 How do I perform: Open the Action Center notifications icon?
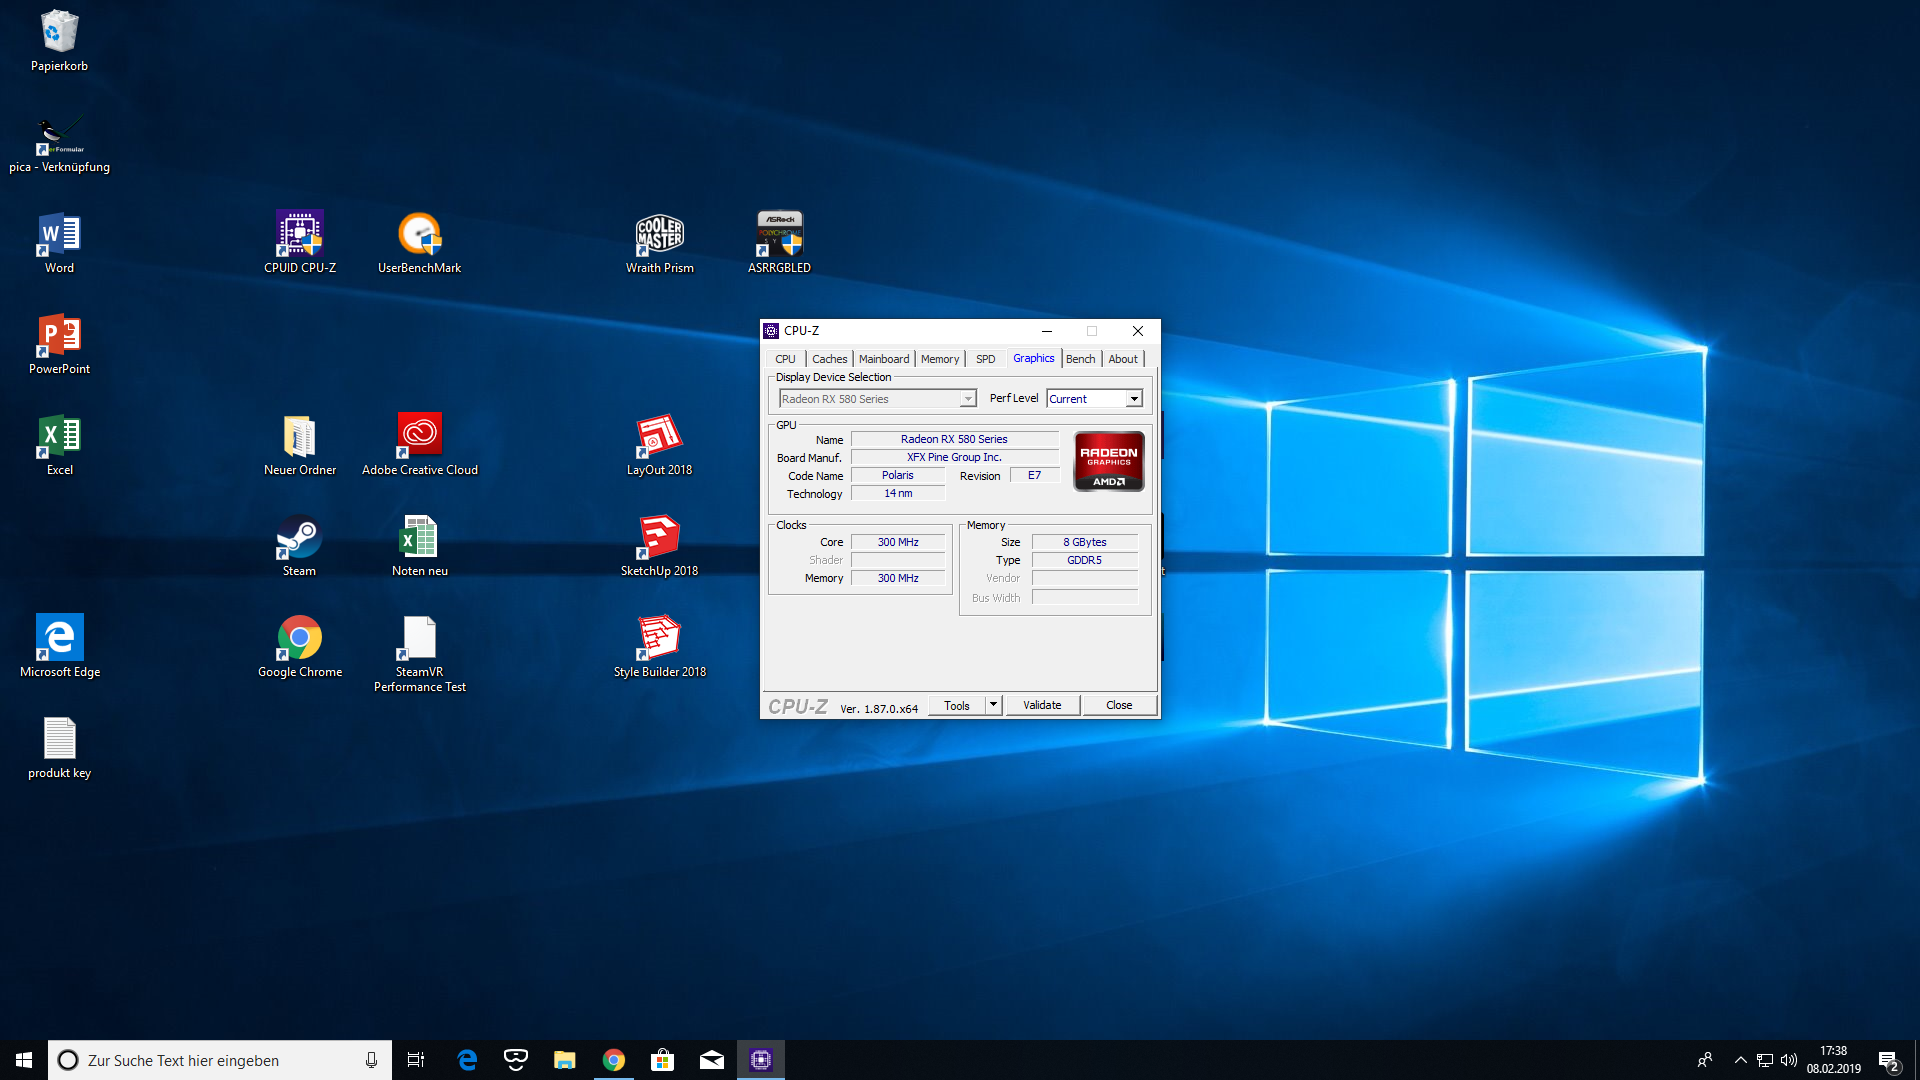1888,1060
